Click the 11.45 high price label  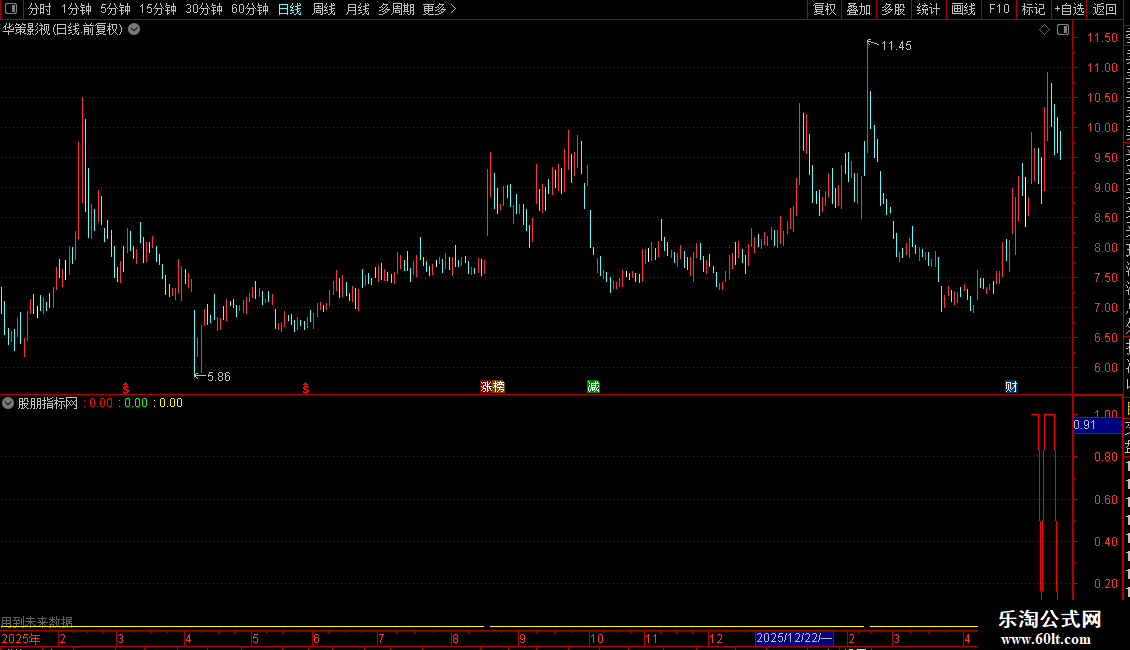(x=896, y=46)
